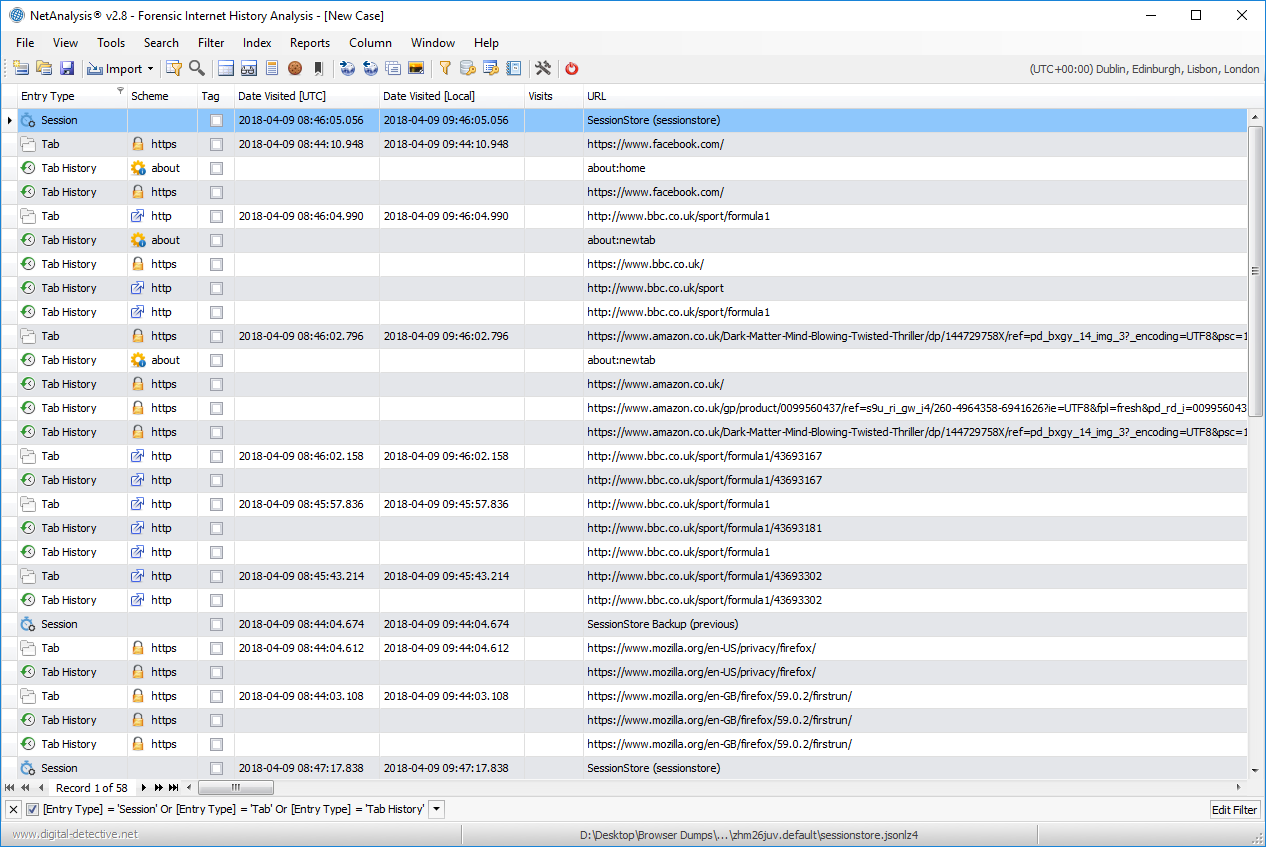Click the cookie icon in toolbar

coord(295,69)
